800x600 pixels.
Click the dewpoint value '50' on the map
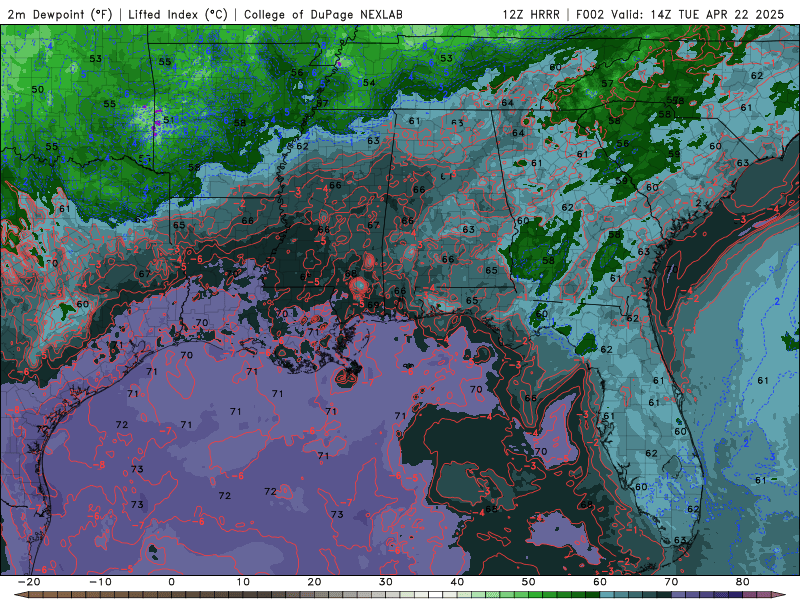coord(38,89)
